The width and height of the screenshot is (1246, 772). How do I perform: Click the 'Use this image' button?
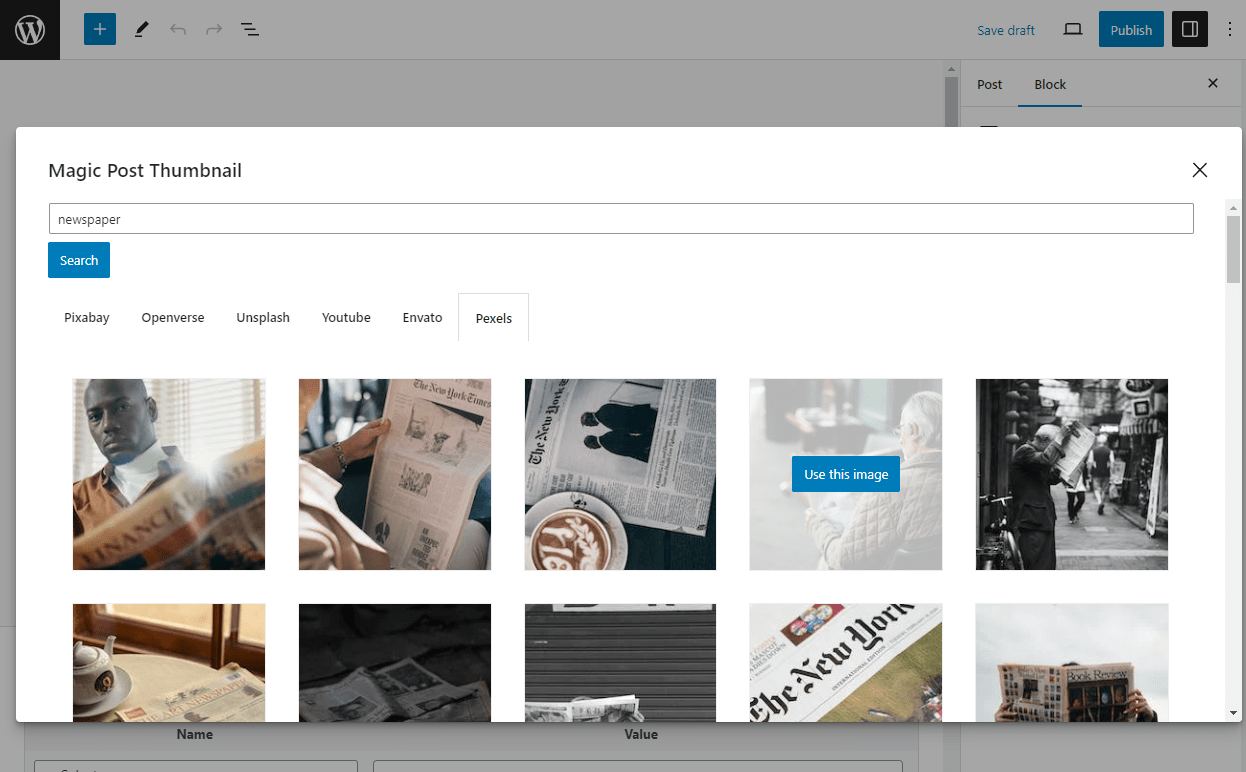coord(845,475)
